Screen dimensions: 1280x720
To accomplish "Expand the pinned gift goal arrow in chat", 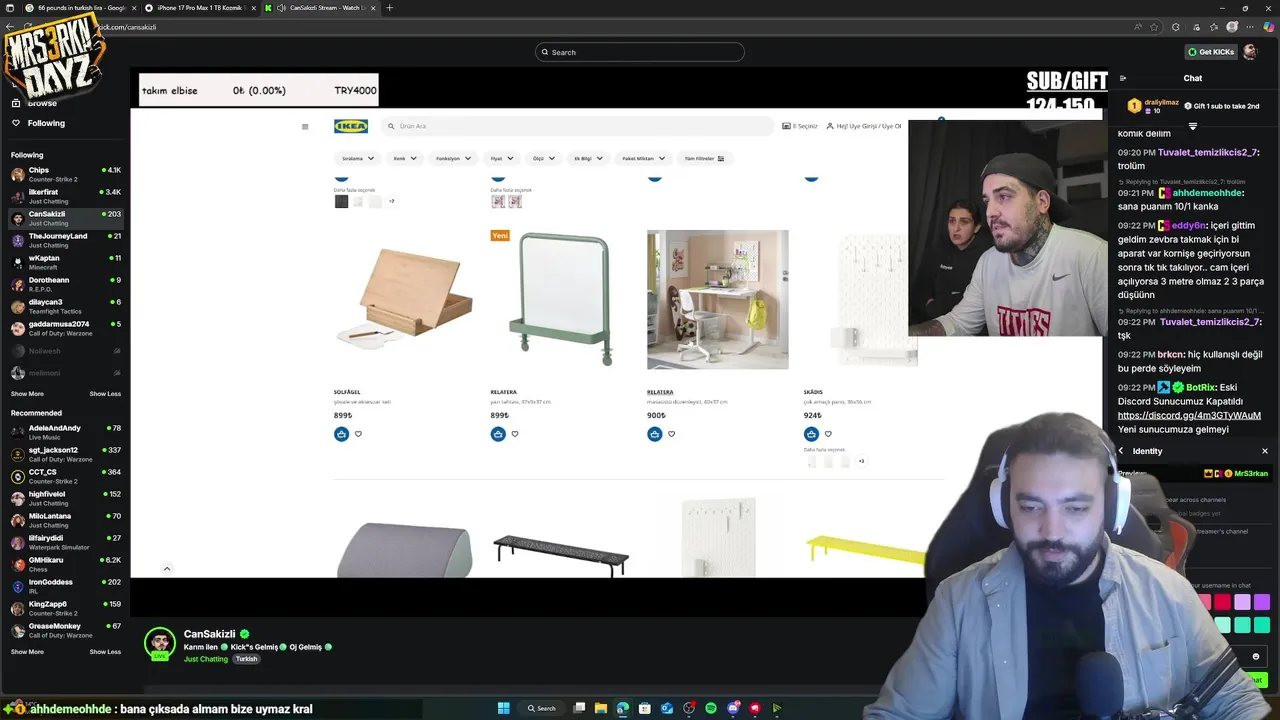I will [x=1192, y=127].
